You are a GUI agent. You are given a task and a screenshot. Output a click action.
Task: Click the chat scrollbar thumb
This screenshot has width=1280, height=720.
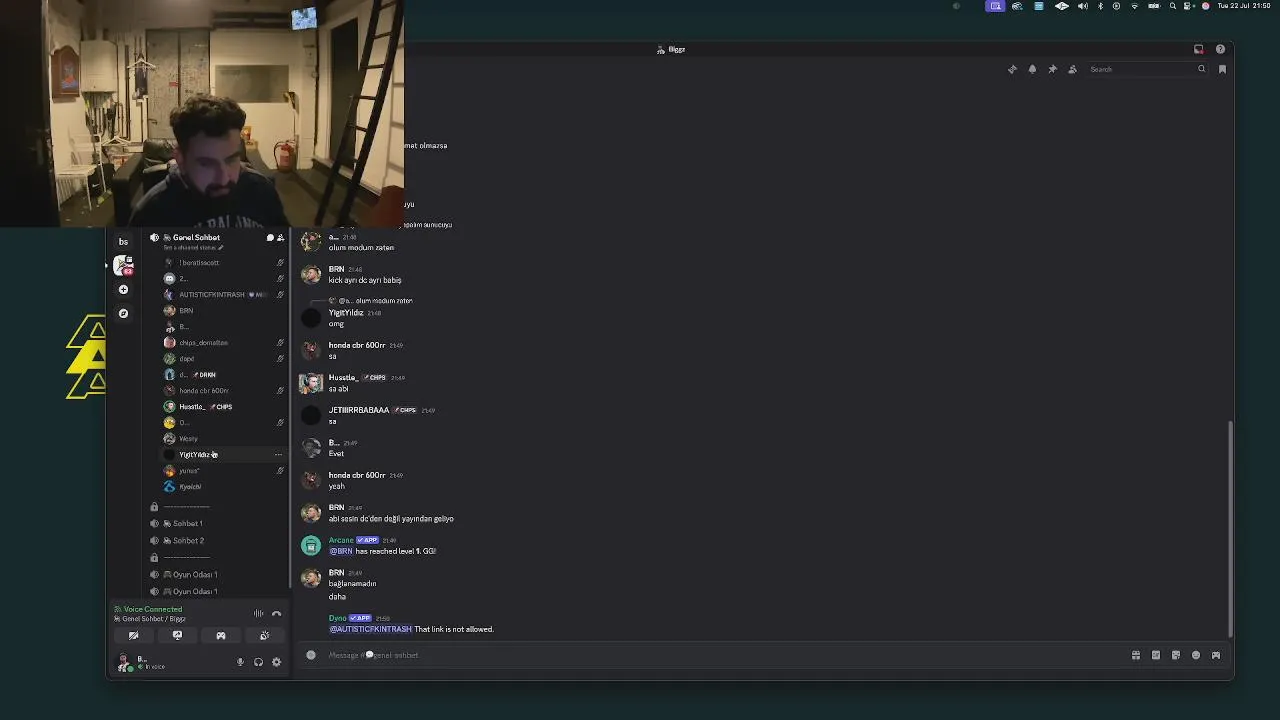1231,528
